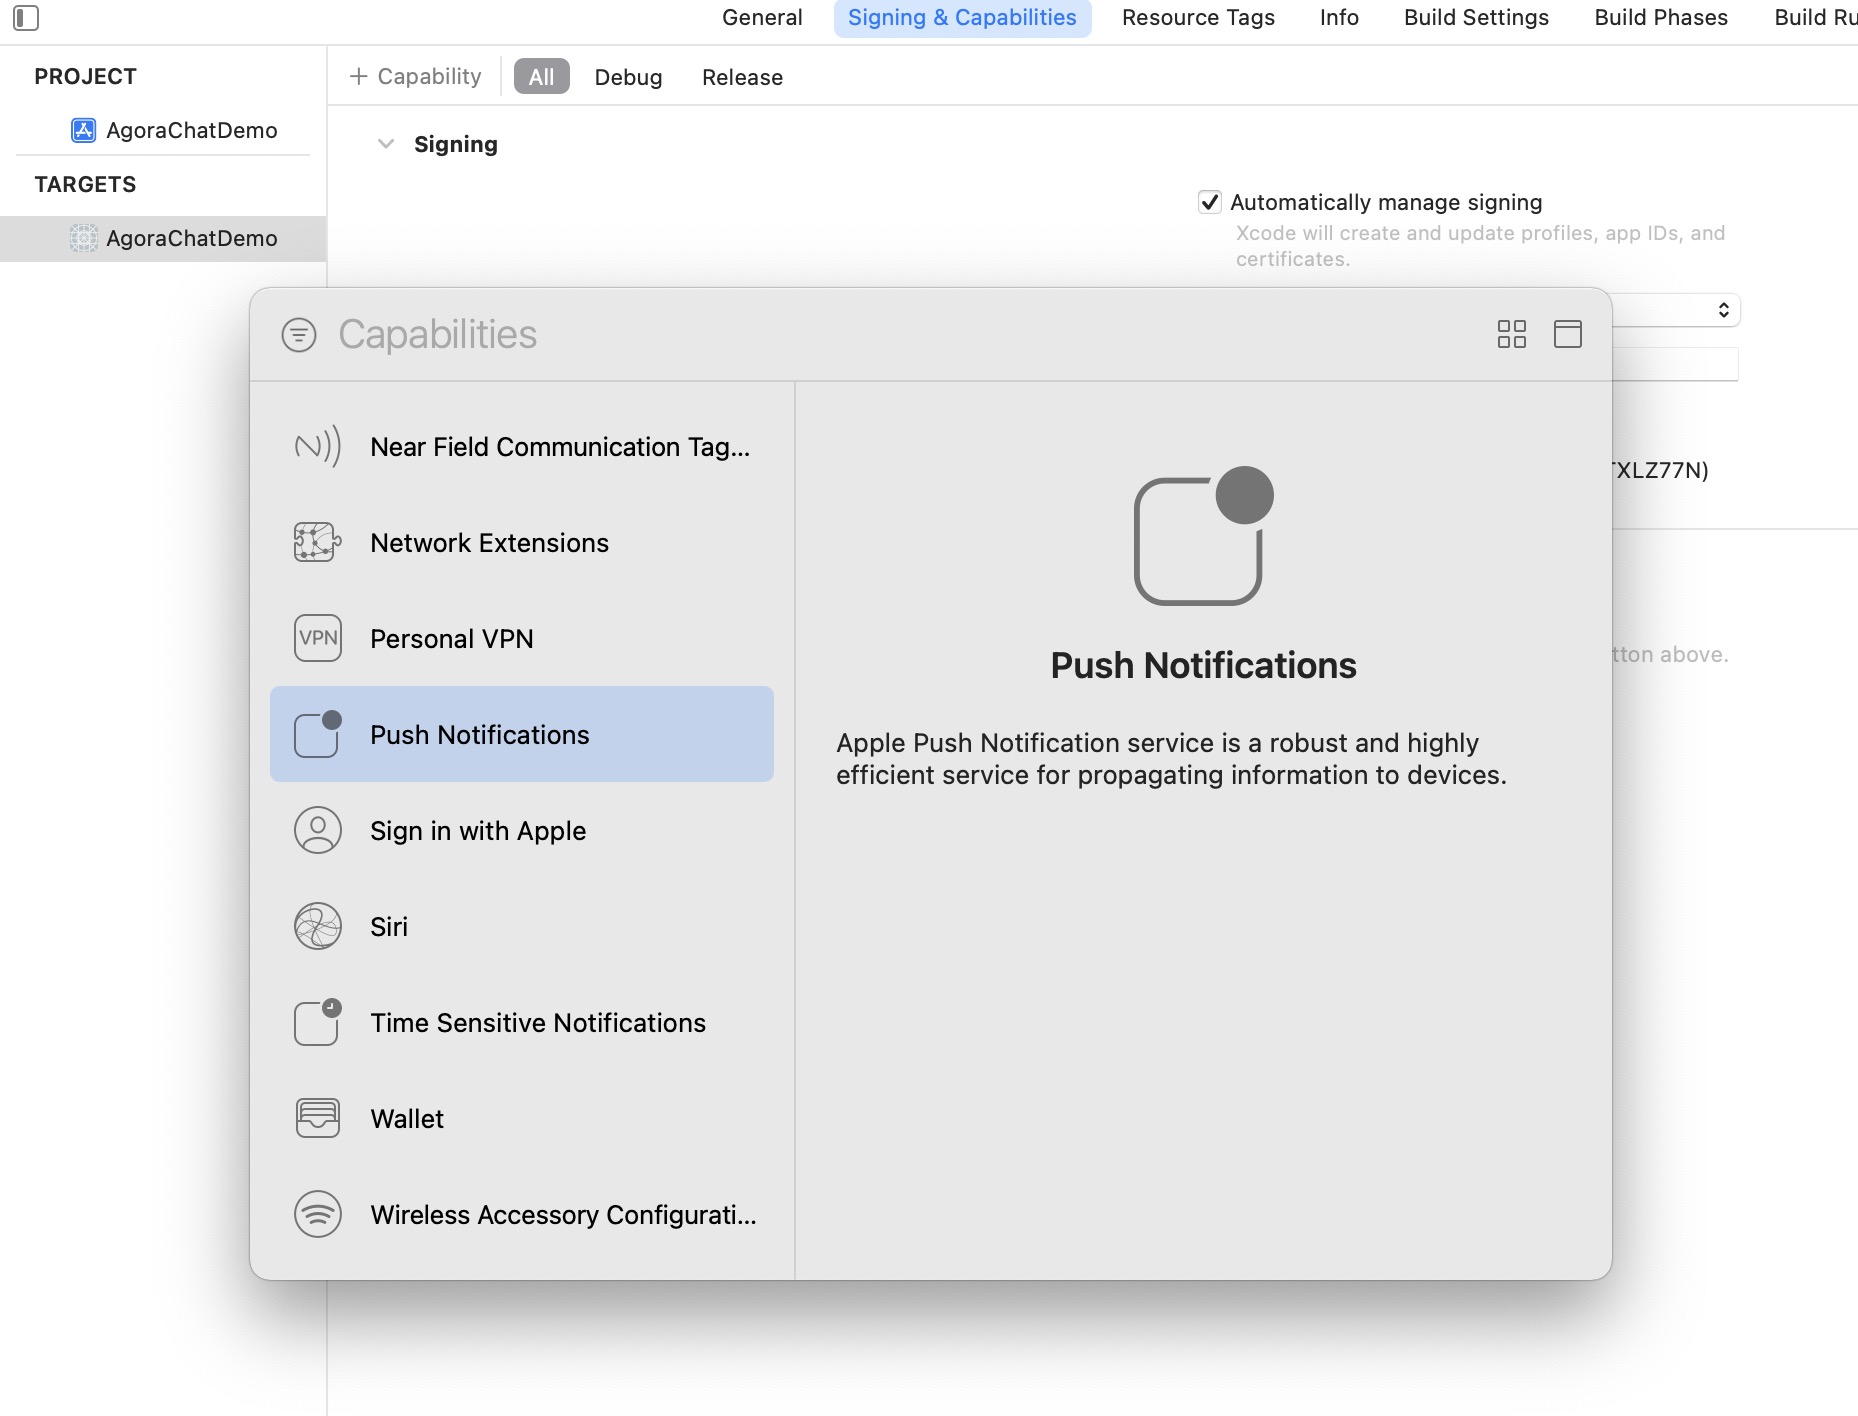The image size is (1858, 1416).
Task: Click the Capabilities filter icon
Action: click(299, 335)
